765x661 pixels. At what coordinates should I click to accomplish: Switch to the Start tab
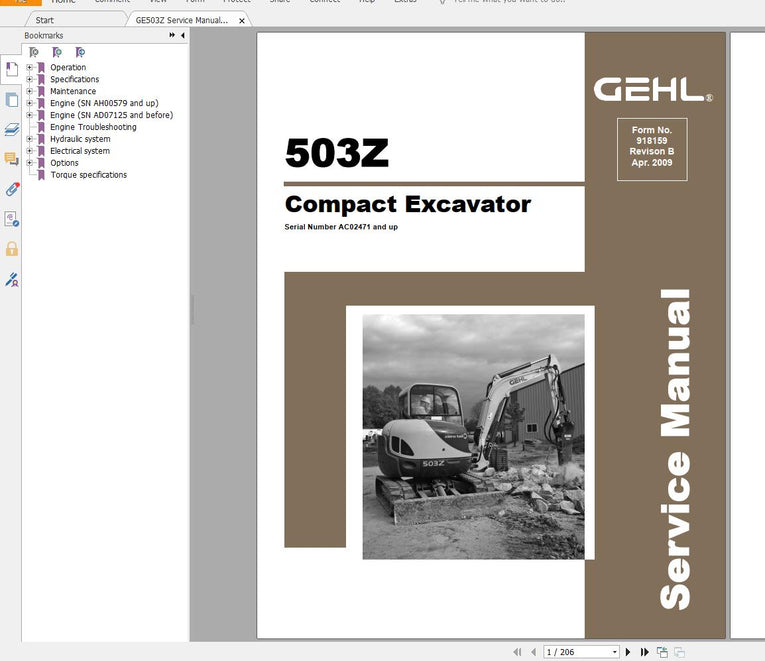point(45,20)
